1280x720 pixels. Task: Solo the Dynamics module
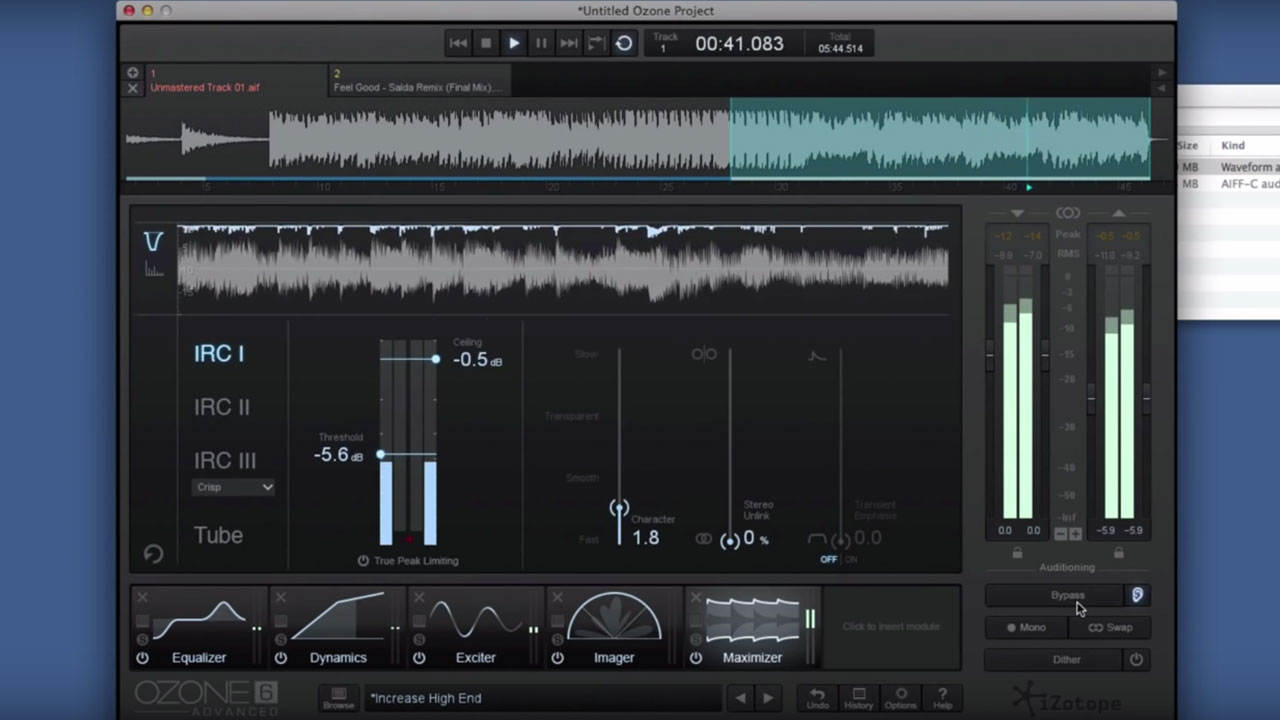[x=280, y=639]
